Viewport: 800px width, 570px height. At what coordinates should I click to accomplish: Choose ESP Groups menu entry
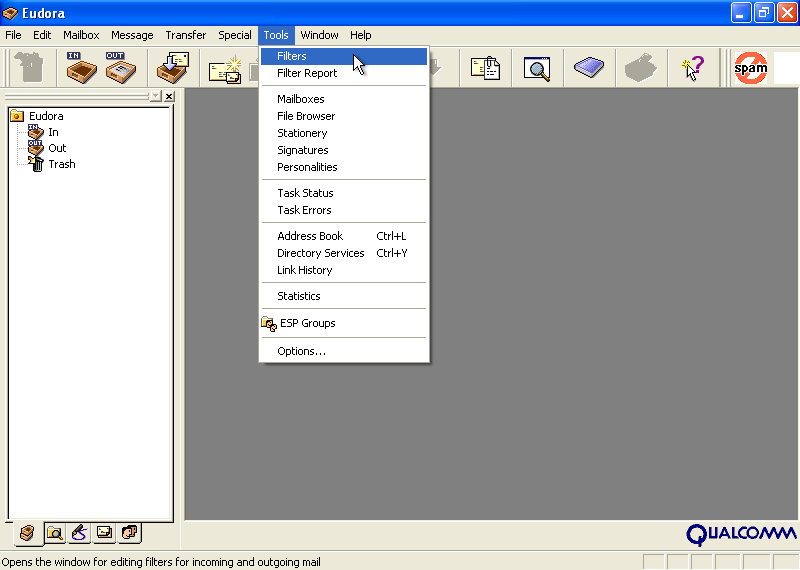coord(344,323)
